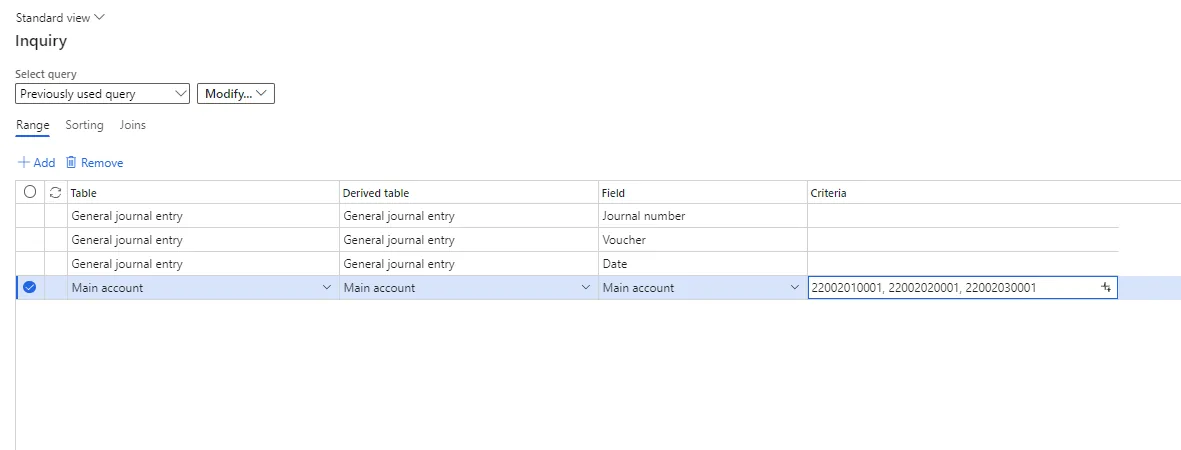Click Derived table cell in Journal number row
Image resolution: width=1181 pixels, height=450 pixels.
[468, 216]
